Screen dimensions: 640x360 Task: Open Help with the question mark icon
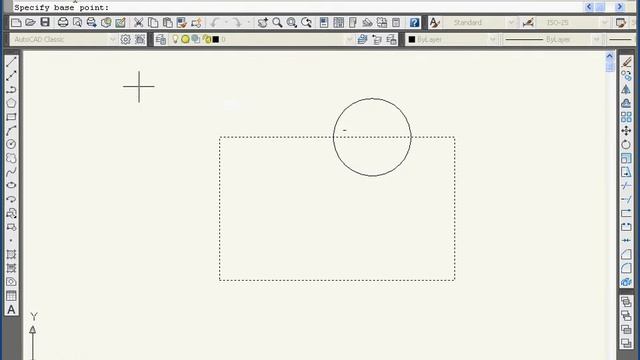pyautogui.click(x=414, y=22)
